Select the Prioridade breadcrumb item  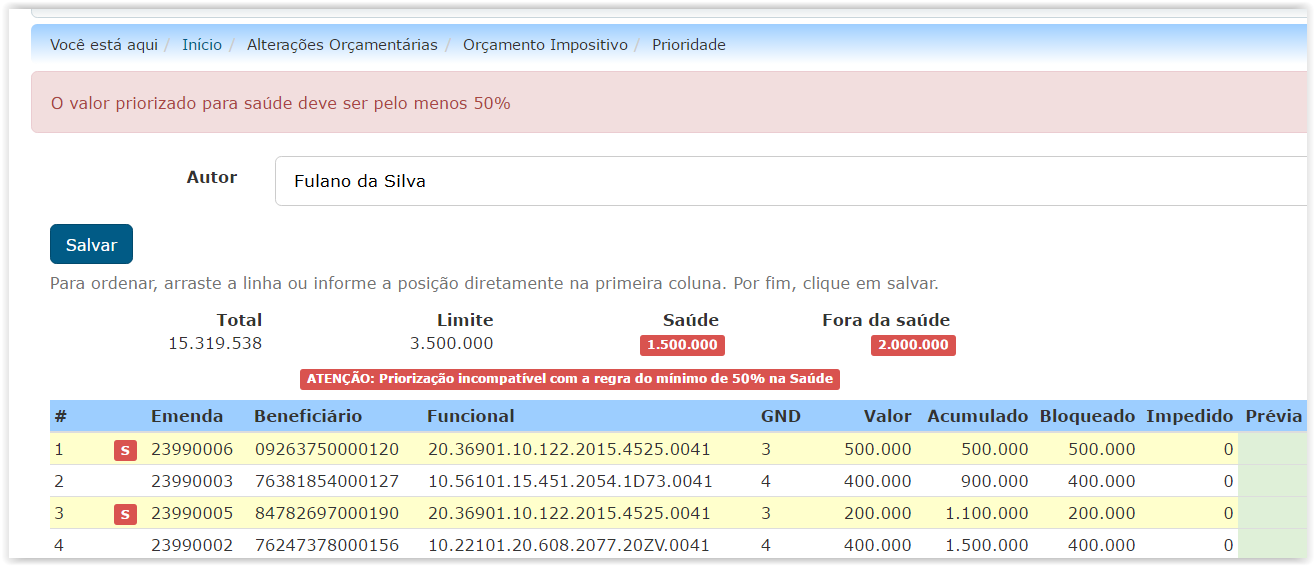[688, 45]
